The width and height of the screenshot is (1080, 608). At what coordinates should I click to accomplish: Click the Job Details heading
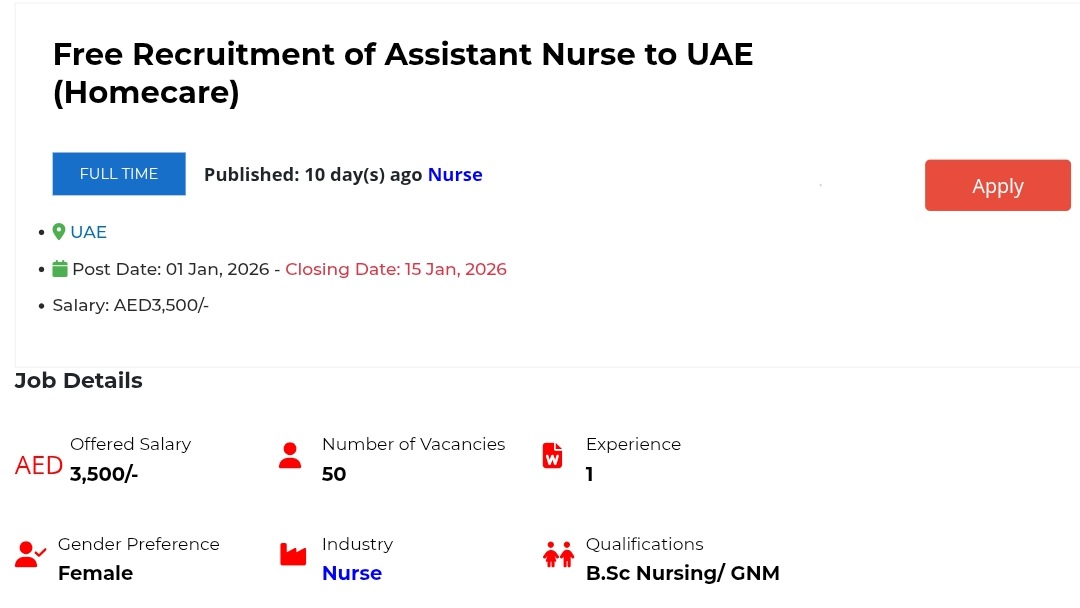point(78,381)
